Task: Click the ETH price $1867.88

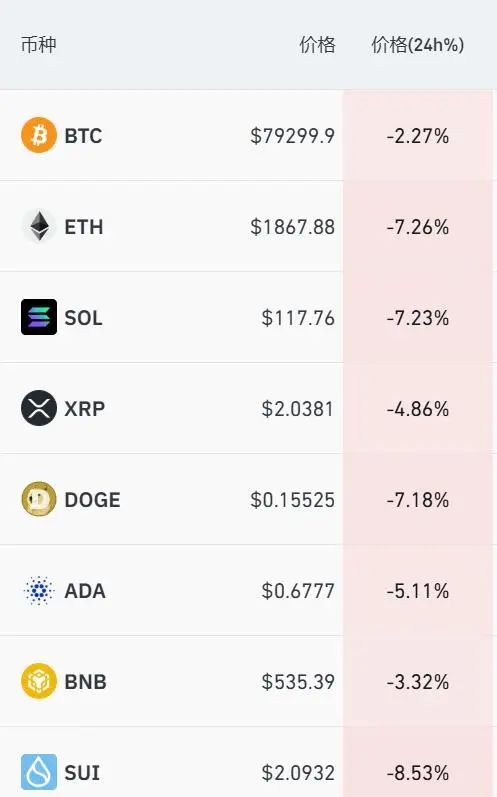Action: pyautogui.click(x=293, y=227)
